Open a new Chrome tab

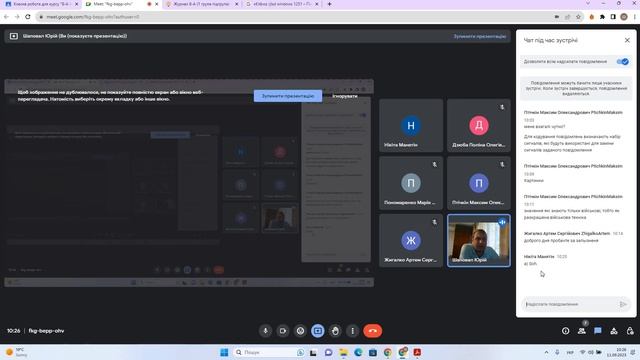pos(329,4)
